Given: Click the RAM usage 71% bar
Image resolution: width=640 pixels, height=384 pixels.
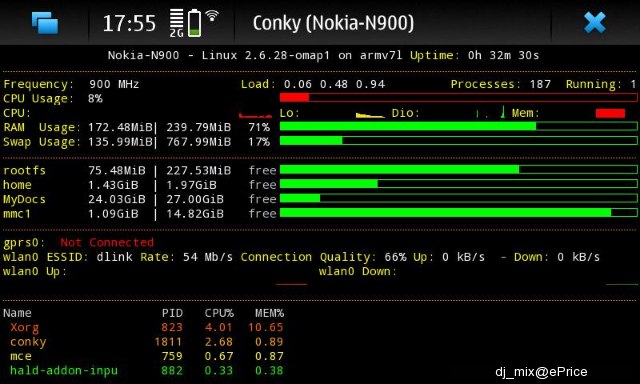Looking at the screenshot, I should [458, 127].
